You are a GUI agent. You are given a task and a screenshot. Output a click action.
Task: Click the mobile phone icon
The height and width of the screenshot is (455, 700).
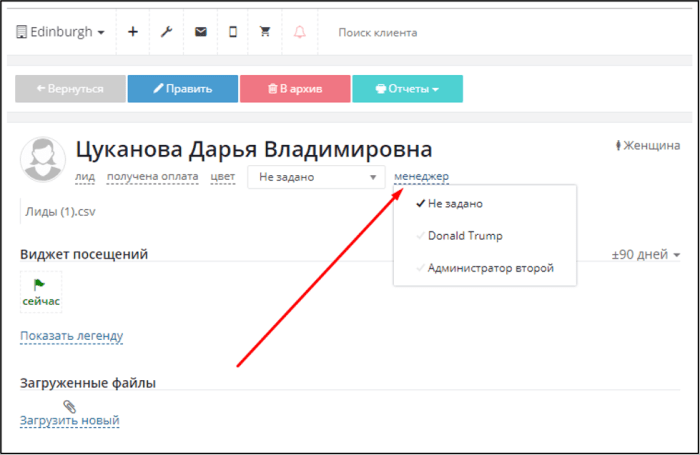tap(233, 32)
